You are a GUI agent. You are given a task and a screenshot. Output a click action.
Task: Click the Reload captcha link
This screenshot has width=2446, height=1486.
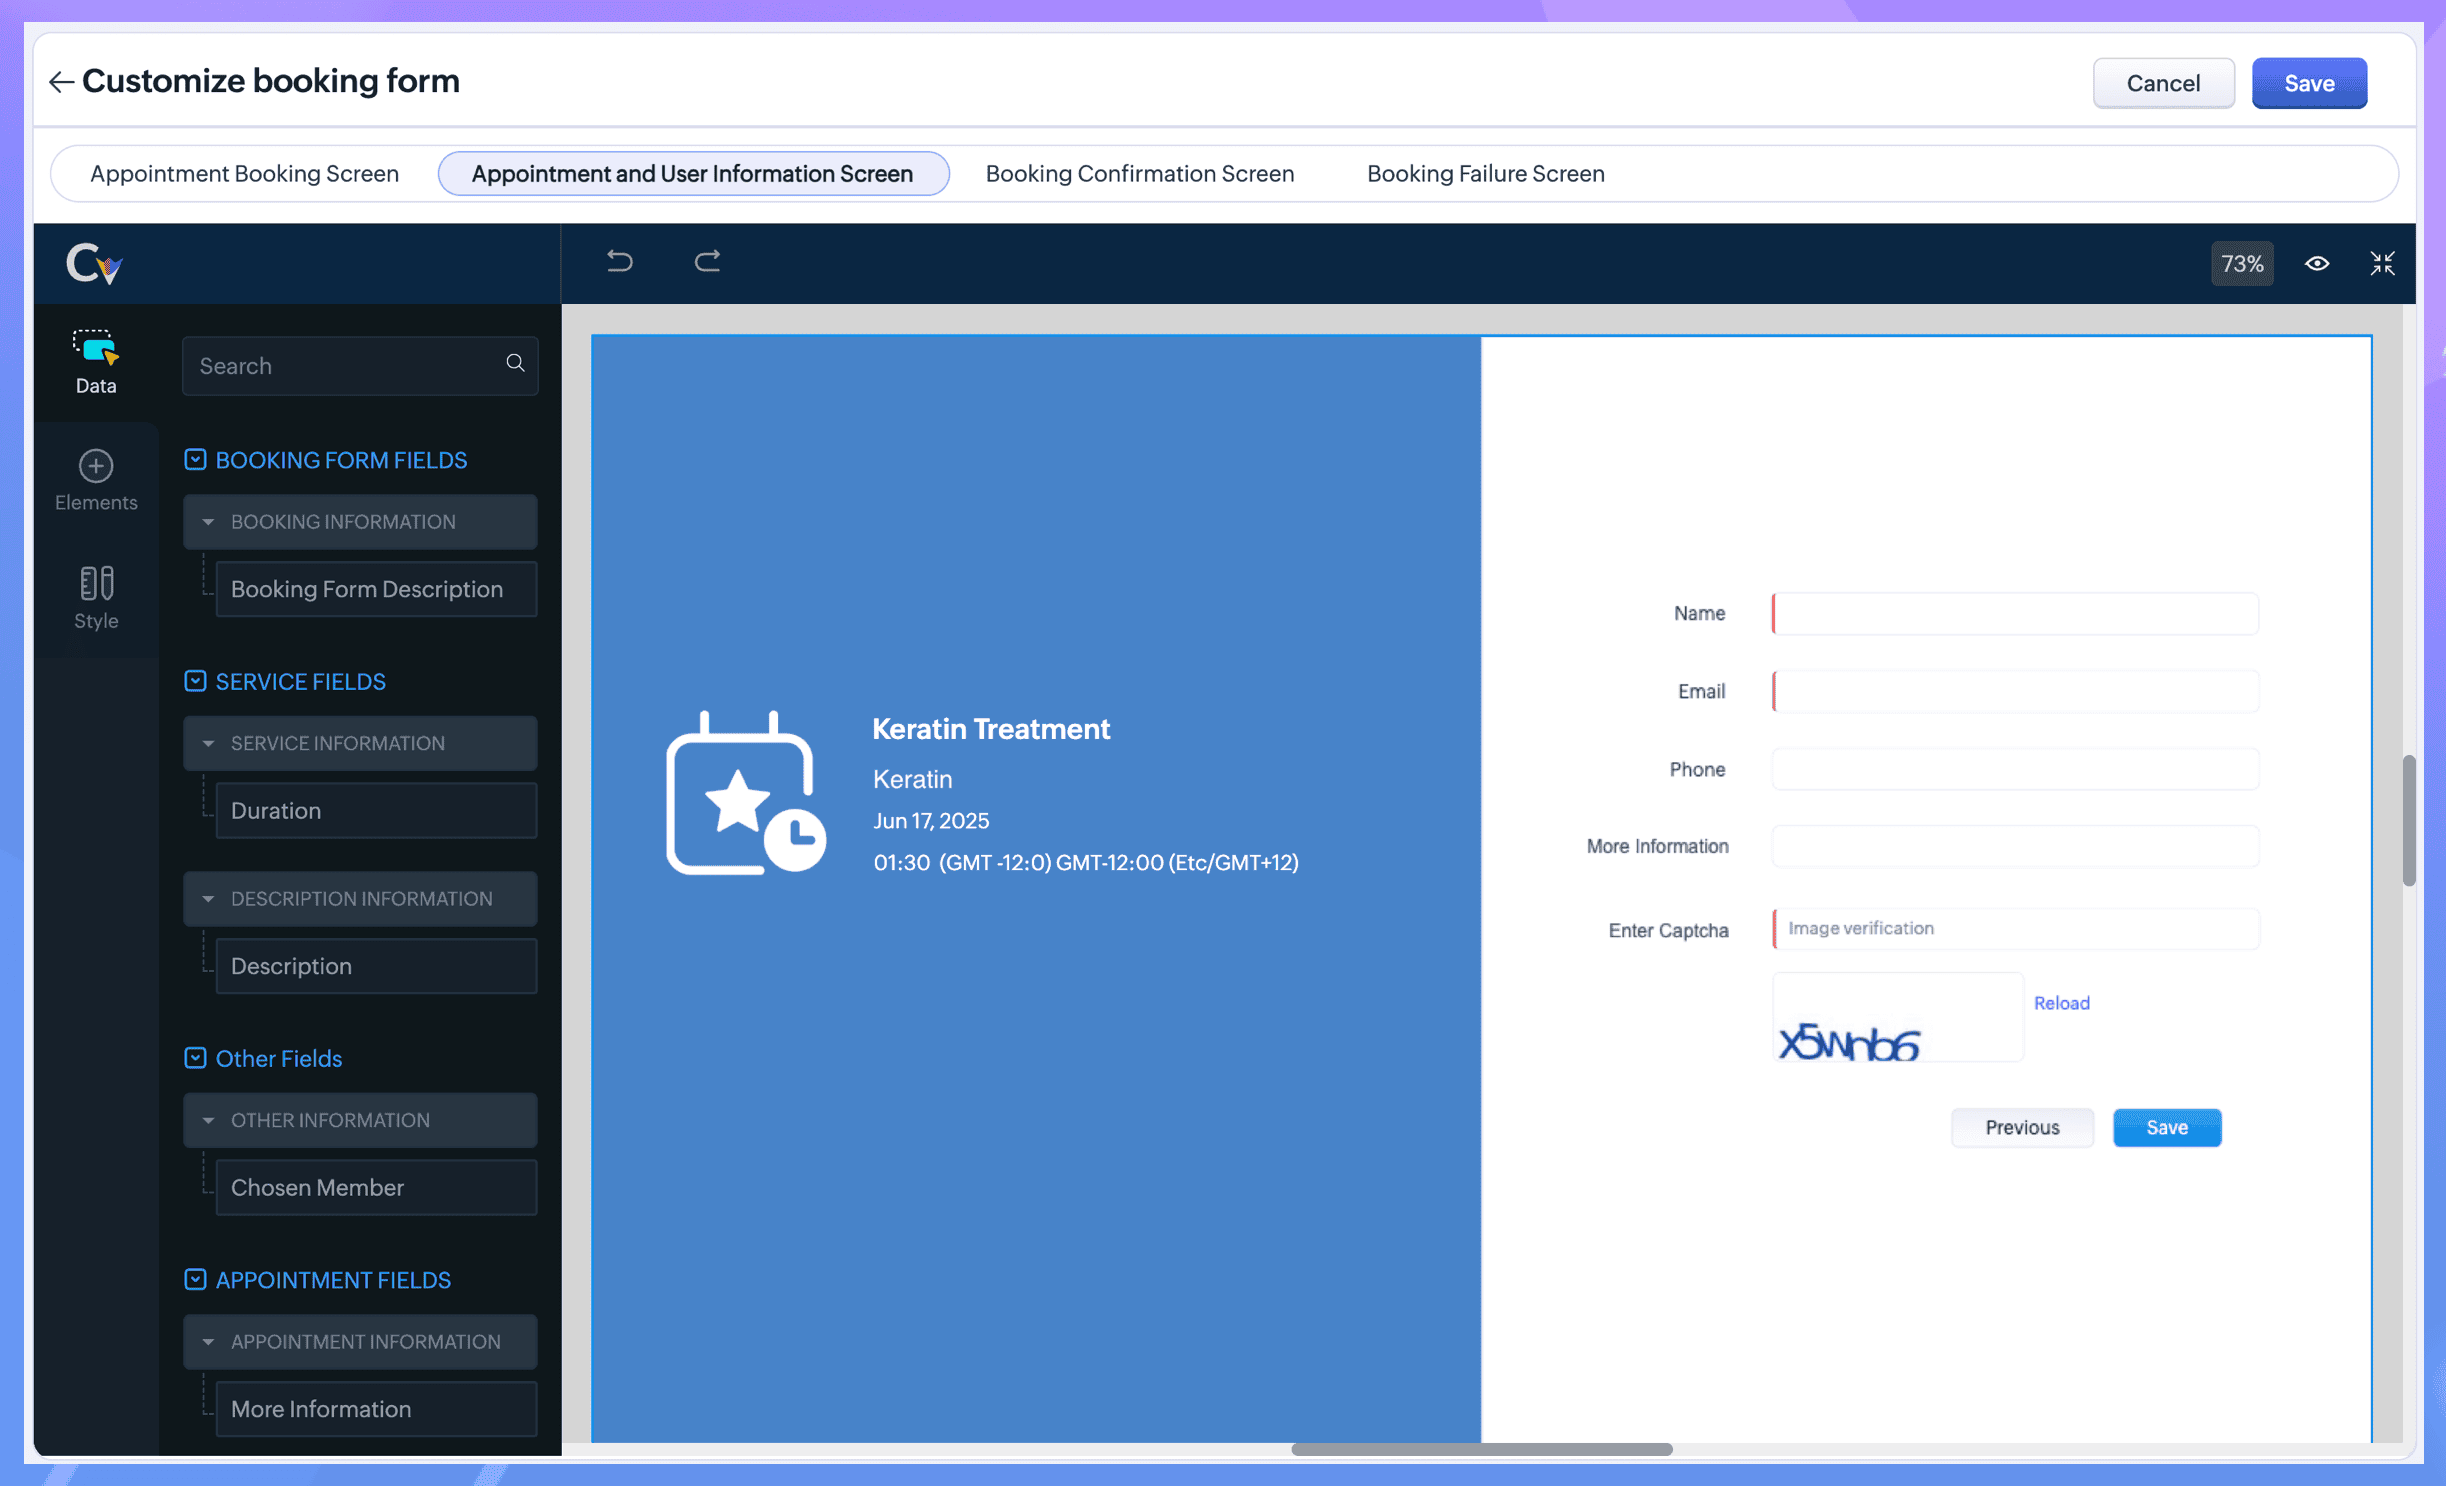[2061, 1003]
